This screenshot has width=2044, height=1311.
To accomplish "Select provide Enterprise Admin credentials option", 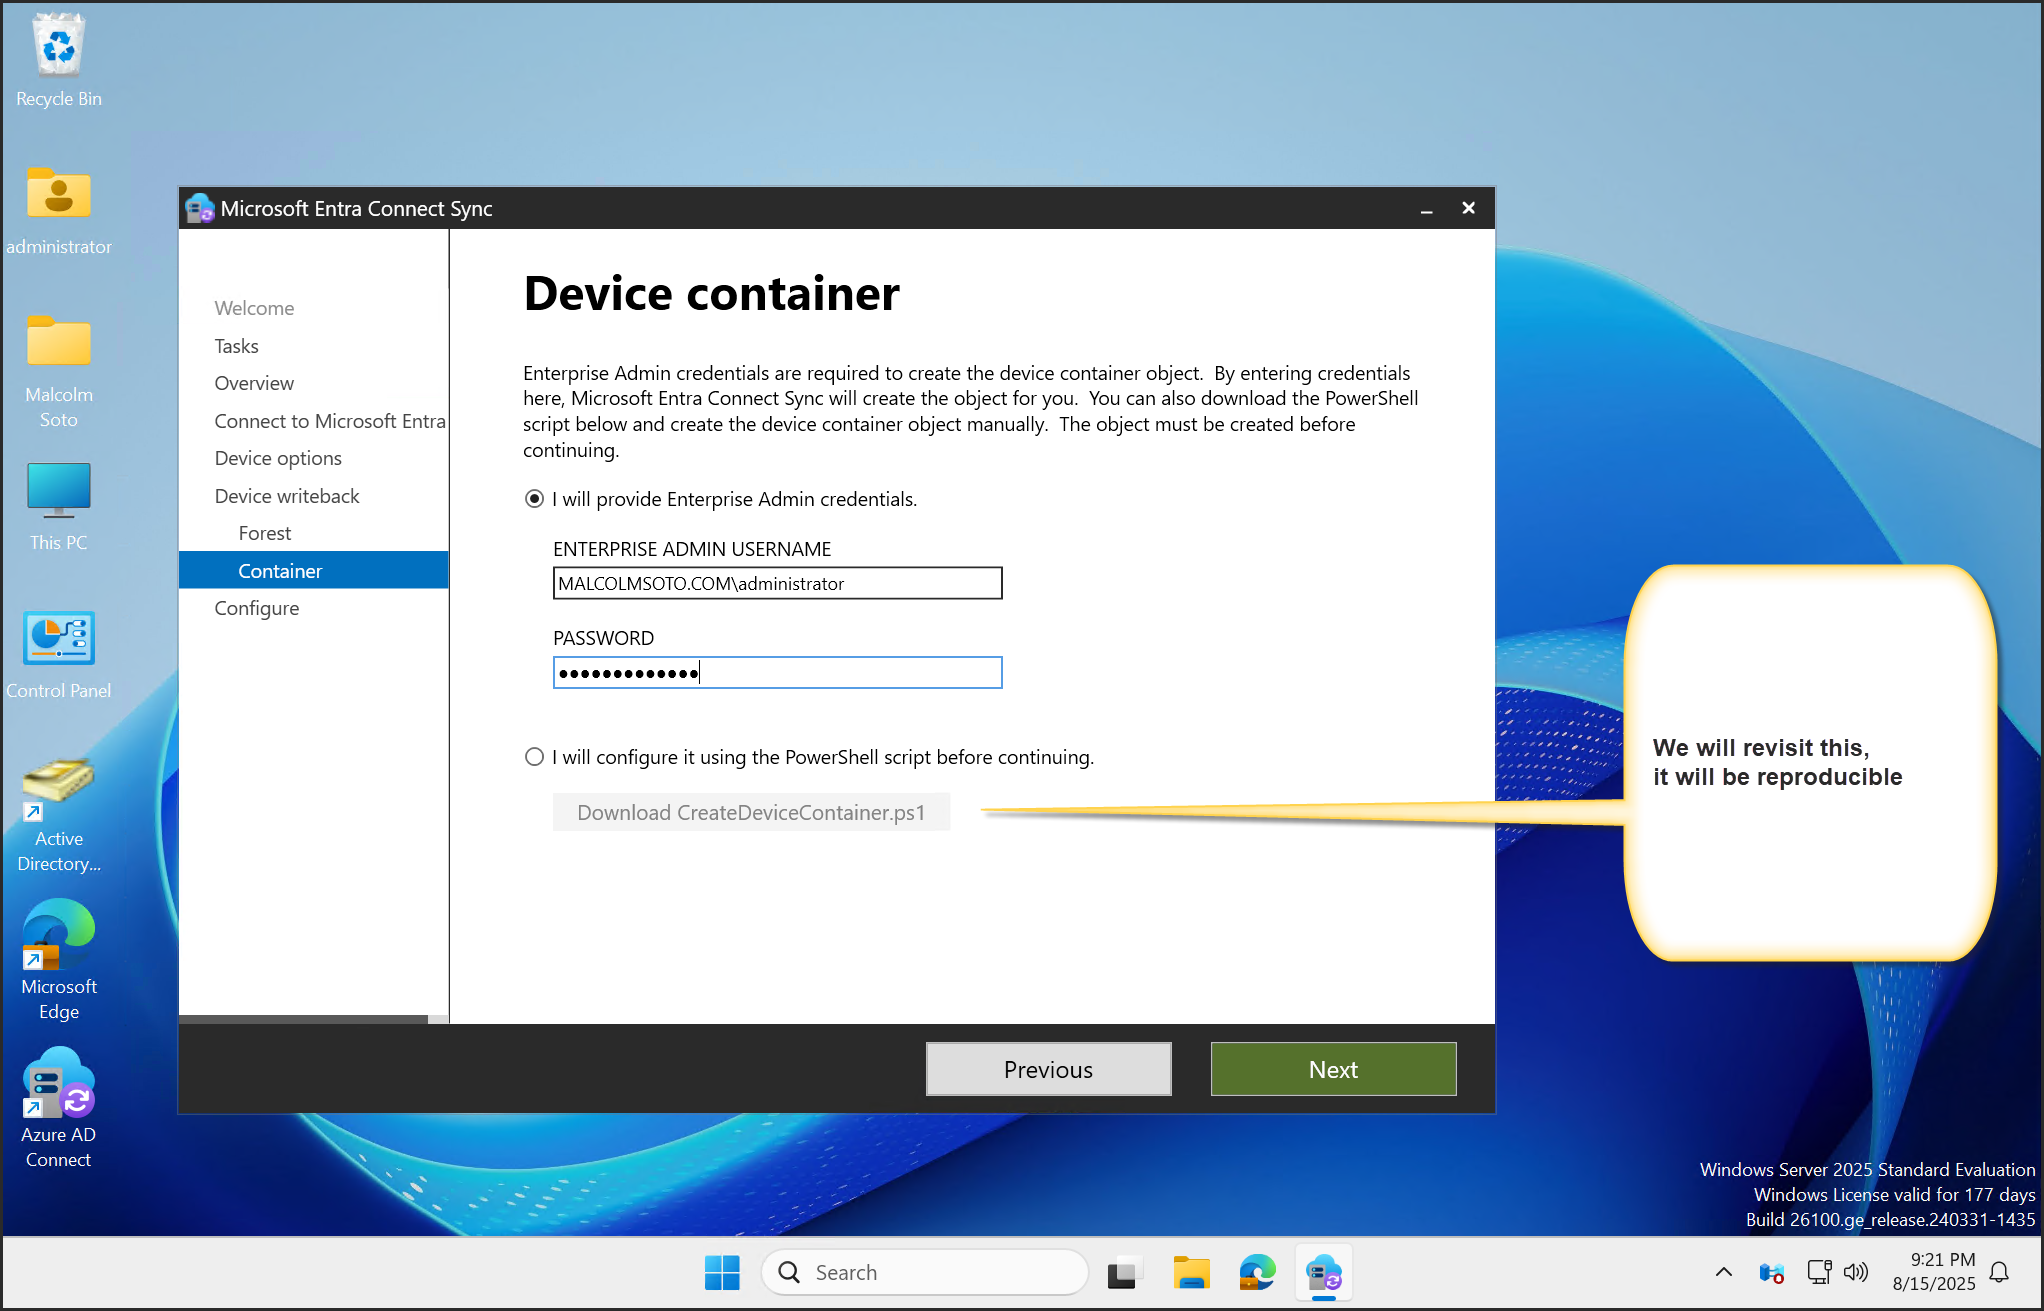I will tap(535, 499).
